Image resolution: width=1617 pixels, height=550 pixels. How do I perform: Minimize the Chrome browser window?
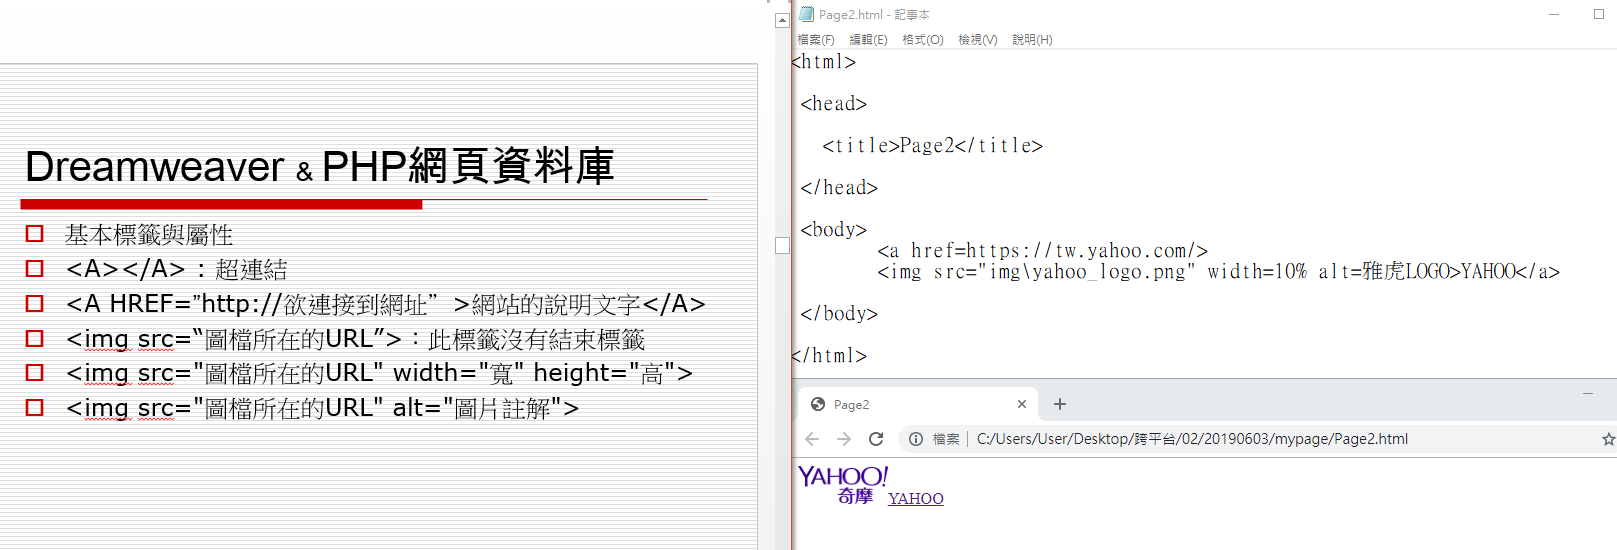pos(1587,394)
